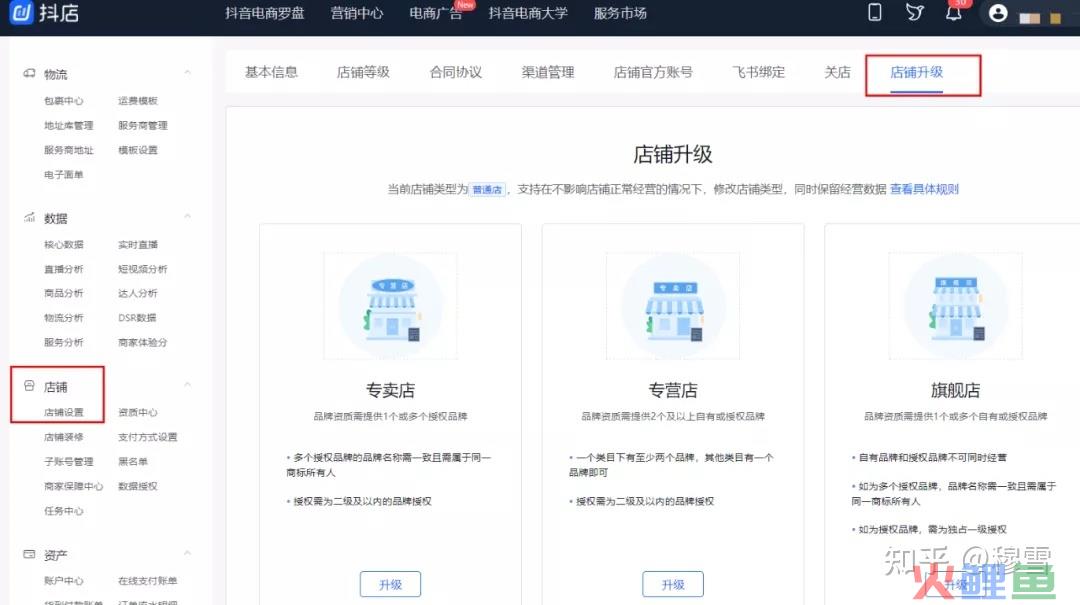The image size is (1080, 605).
Task: Open 资质中心 in the sidebar
Action: pyautogui.click(x=138, y=413)
